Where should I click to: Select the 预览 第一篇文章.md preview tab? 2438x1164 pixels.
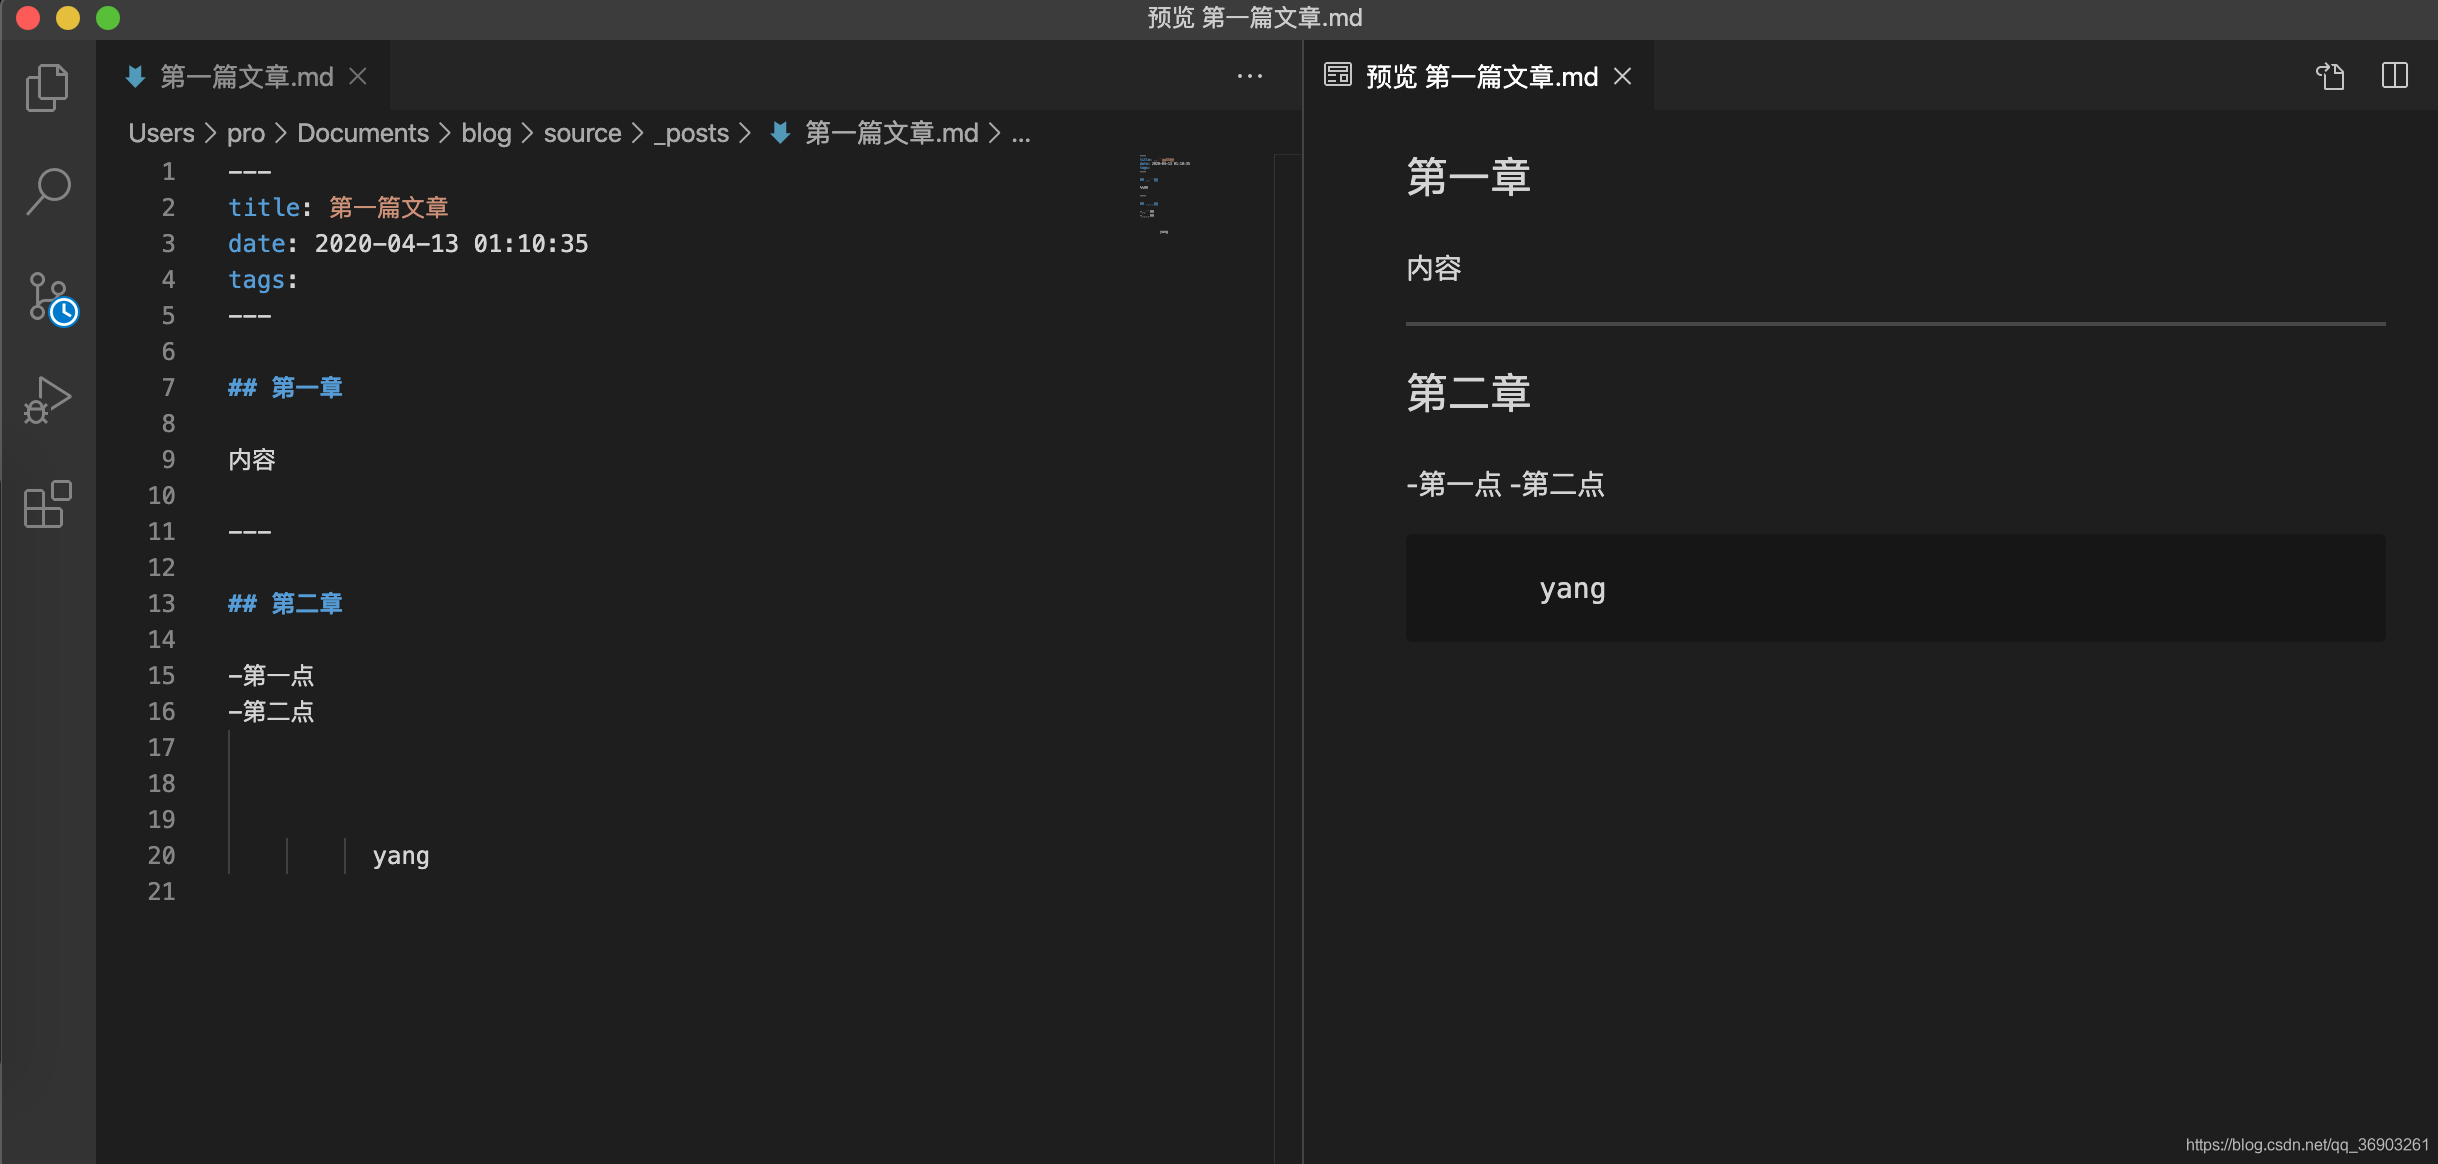(x=1479, y=76)
